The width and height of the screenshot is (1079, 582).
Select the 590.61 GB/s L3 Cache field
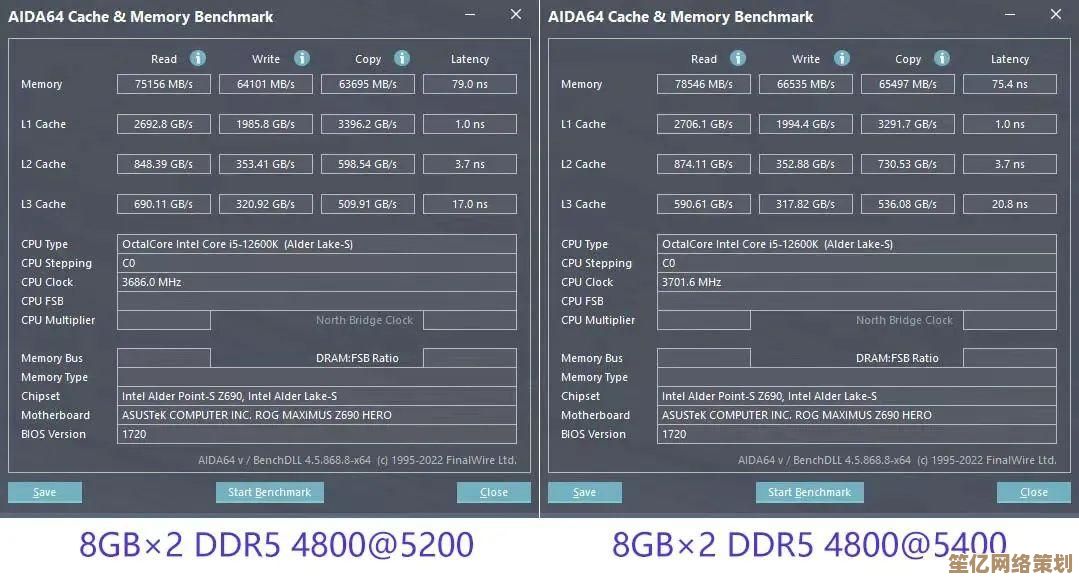[x=704, y=205]
